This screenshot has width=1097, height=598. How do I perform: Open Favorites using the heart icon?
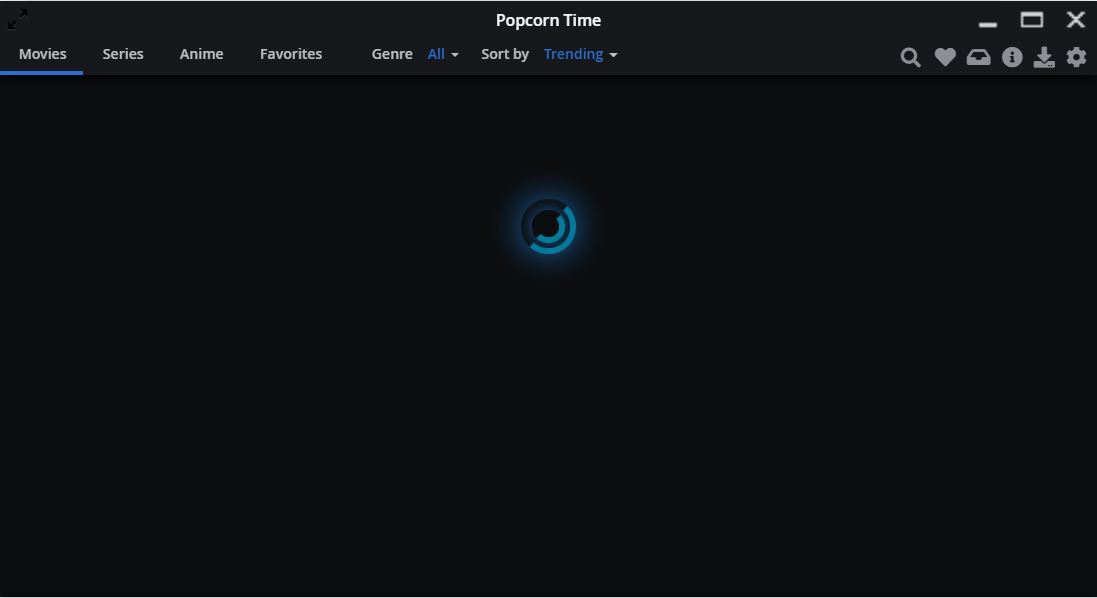[944, 57]
